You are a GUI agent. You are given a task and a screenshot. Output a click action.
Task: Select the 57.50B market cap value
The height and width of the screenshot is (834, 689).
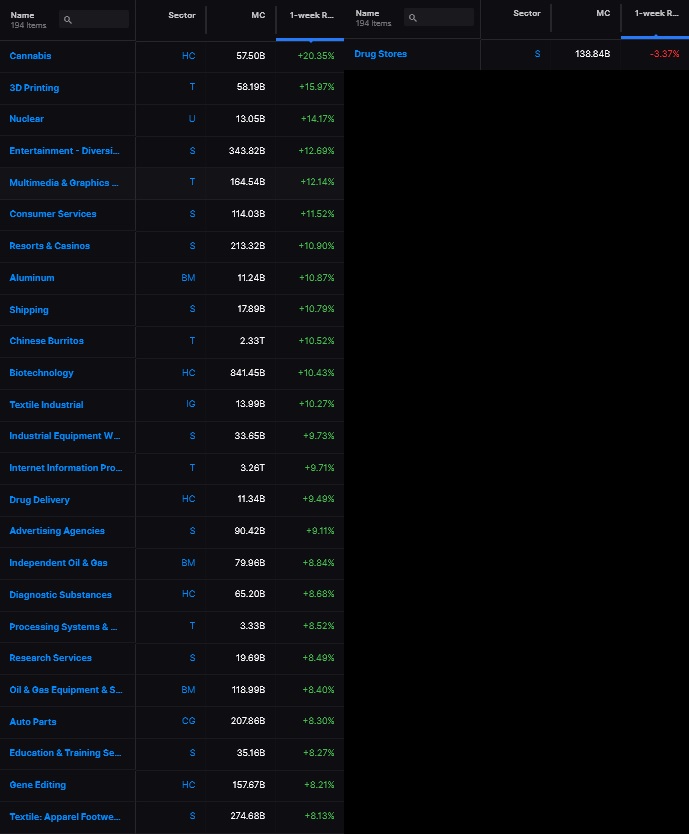pos(251,56)
